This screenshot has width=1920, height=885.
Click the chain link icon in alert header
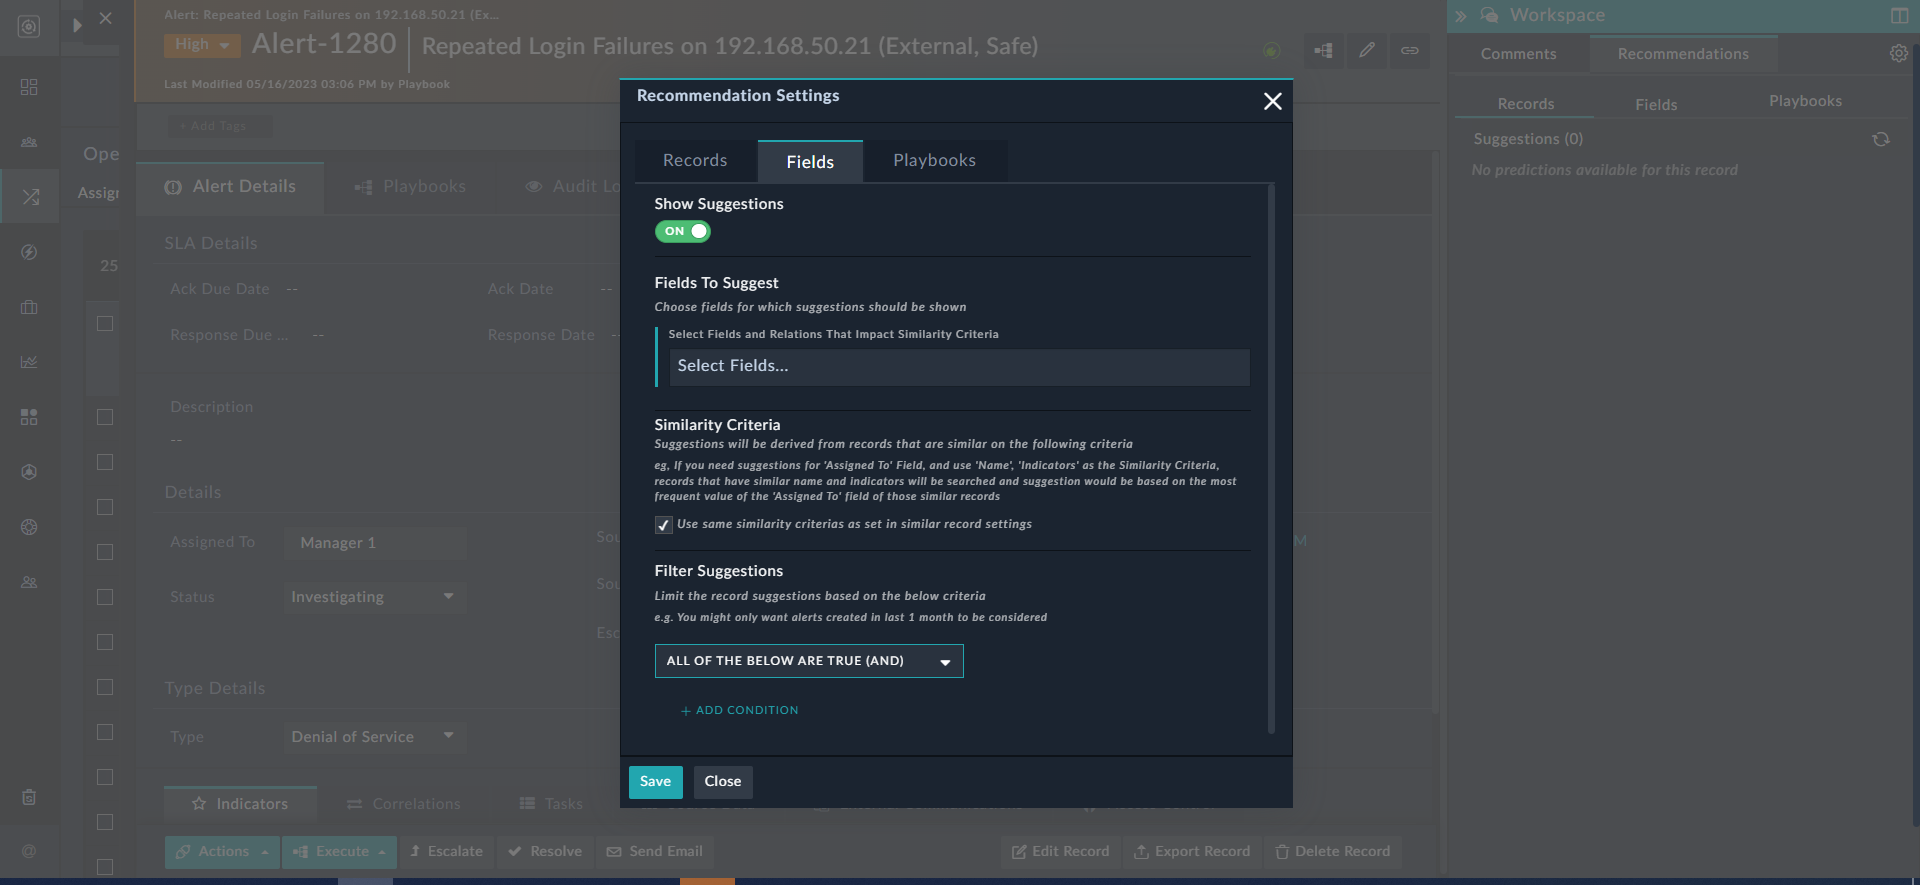1409,50
